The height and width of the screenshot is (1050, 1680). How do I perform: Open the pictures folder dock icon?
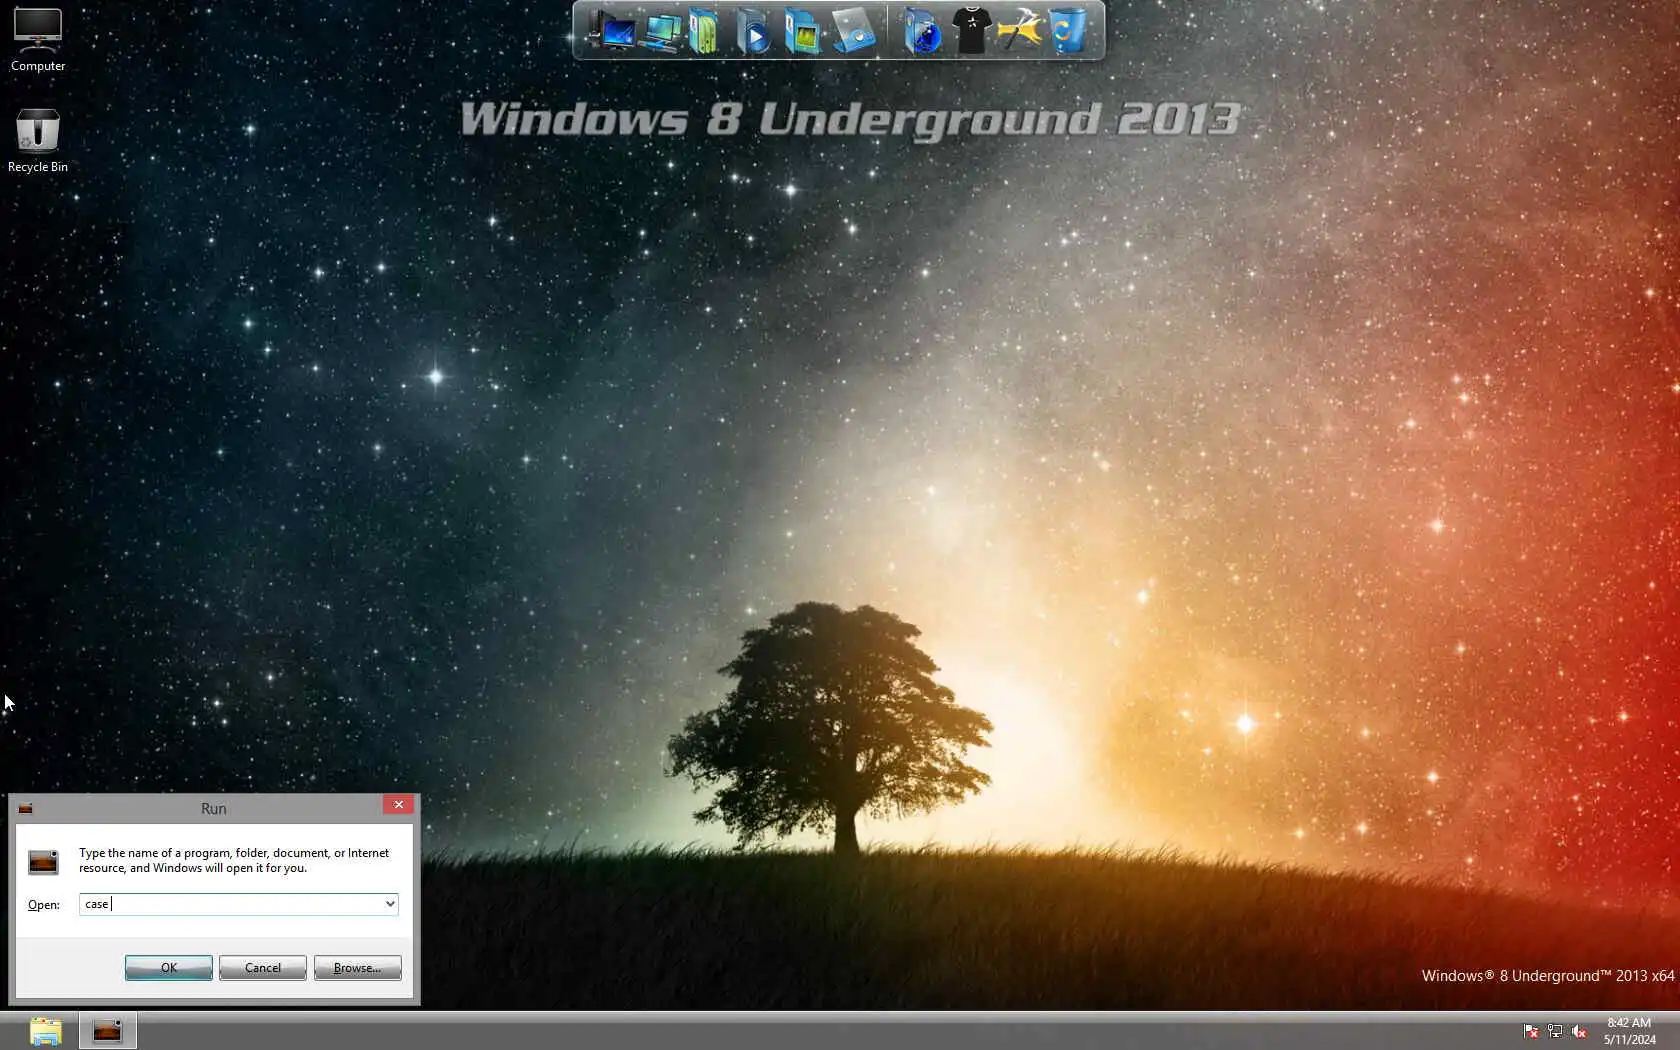[x=802, y=31]
